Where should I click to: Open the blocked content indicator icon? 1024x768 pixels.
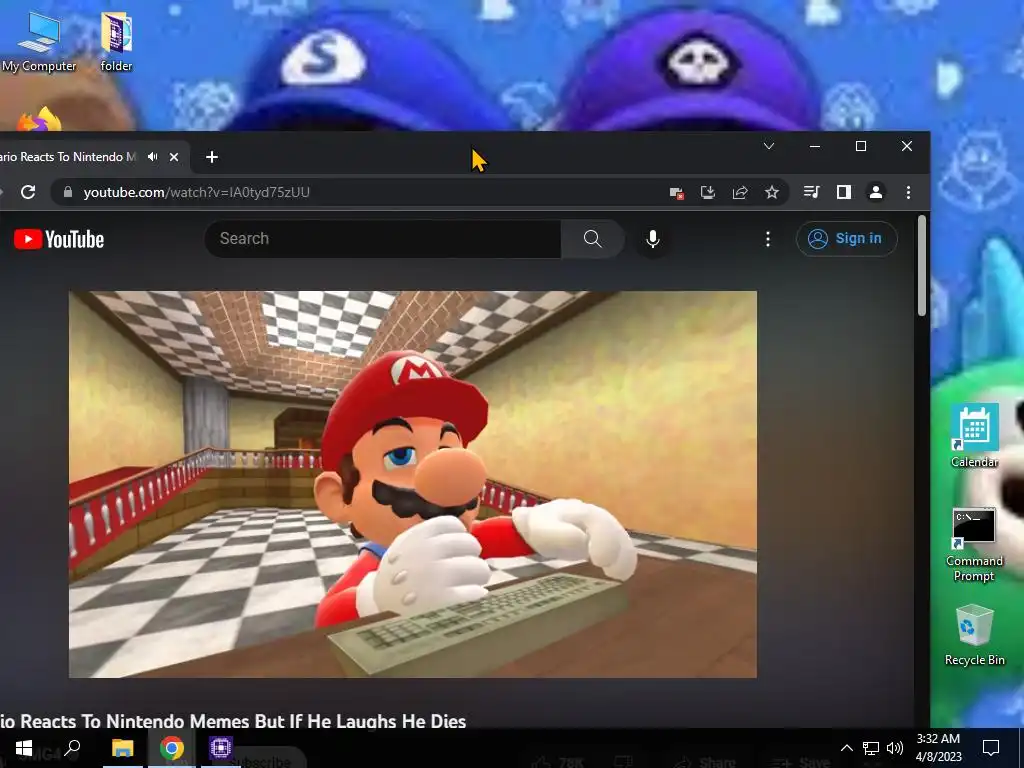(677, 193)
